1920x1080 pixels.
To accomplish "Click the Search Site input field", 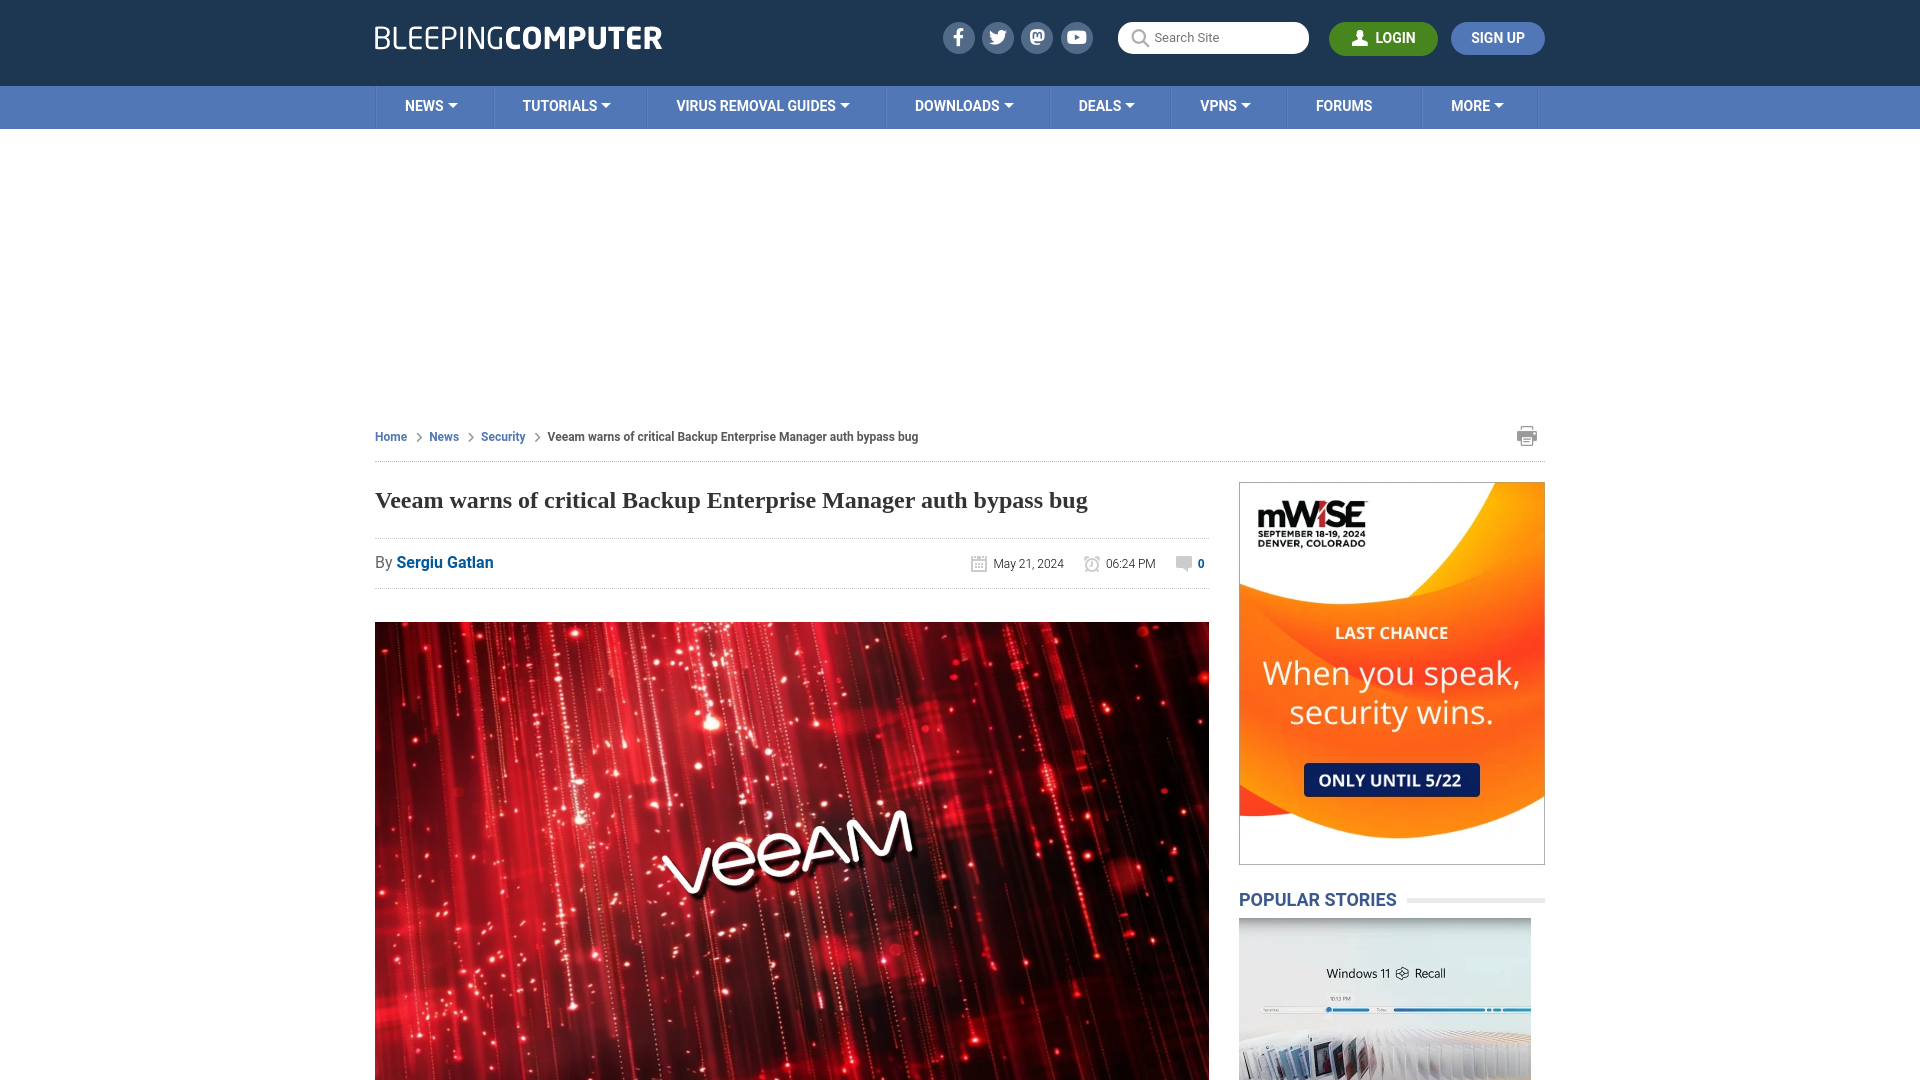I will 1213,37.
